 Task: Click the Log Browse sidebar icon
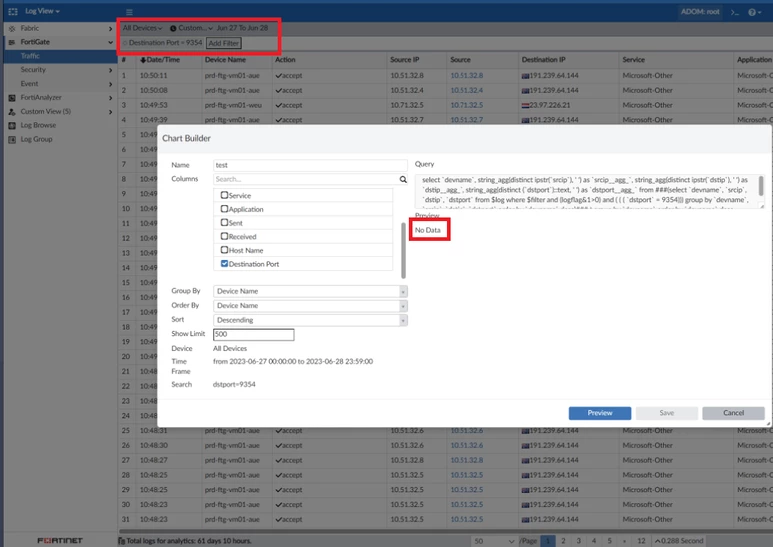point(12,125)
